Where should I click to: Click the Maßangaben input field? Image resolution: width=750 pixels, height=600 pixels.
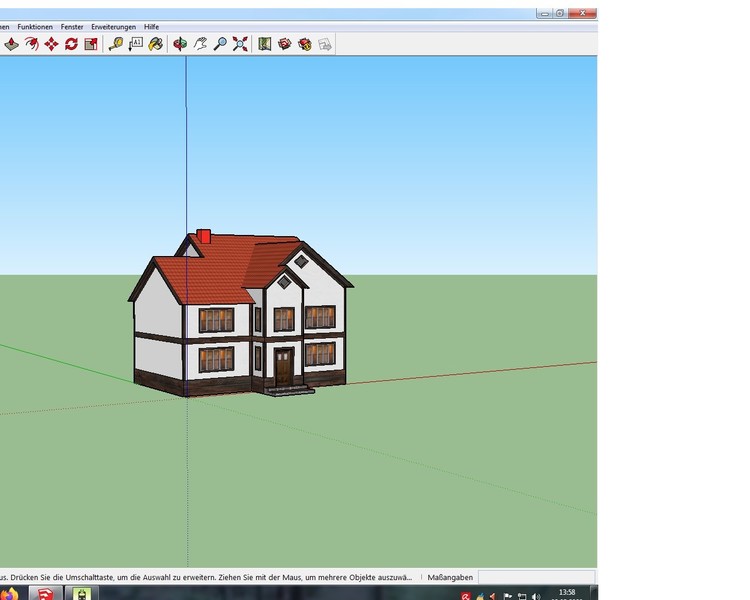pos(537,577)
